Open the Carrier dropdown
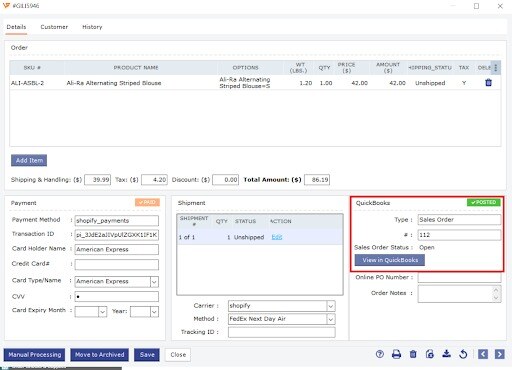 331,306
